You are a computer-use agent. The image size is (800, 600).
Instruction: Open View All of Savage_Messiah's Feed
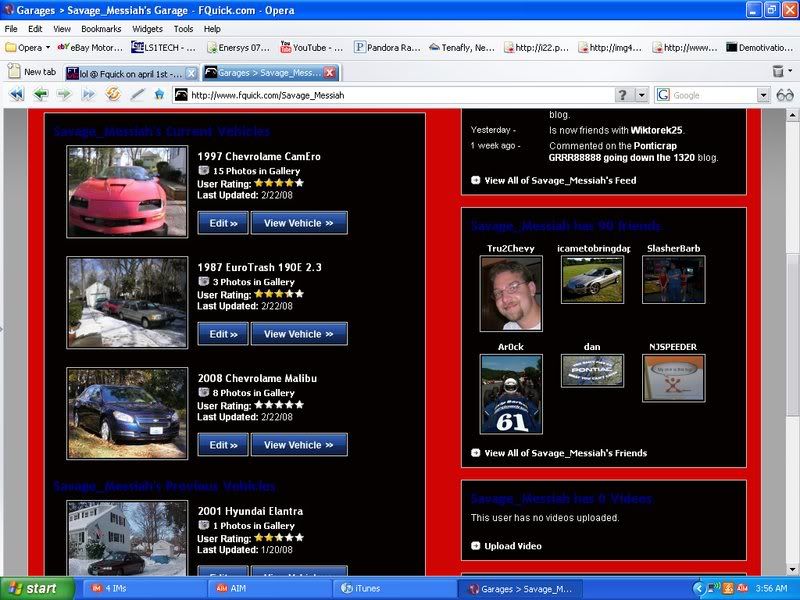(560, 180)
